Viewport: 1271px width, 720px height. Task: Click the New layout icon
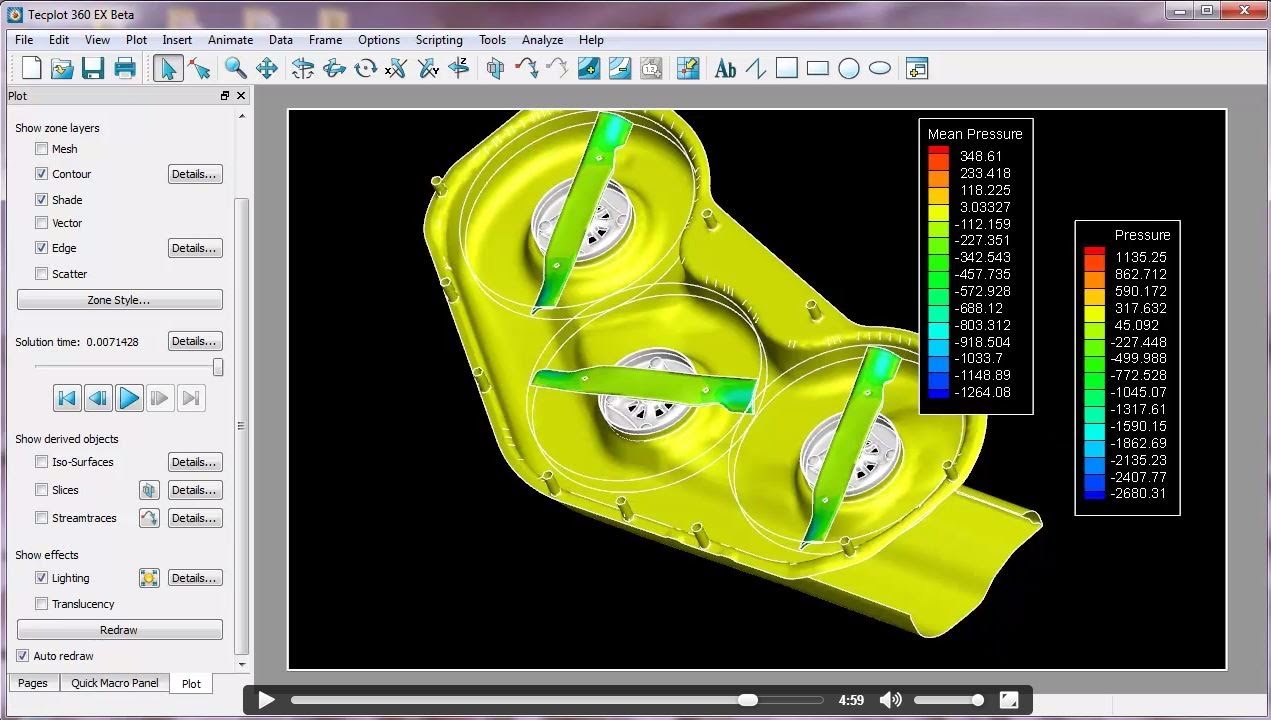tap(32, 68)
